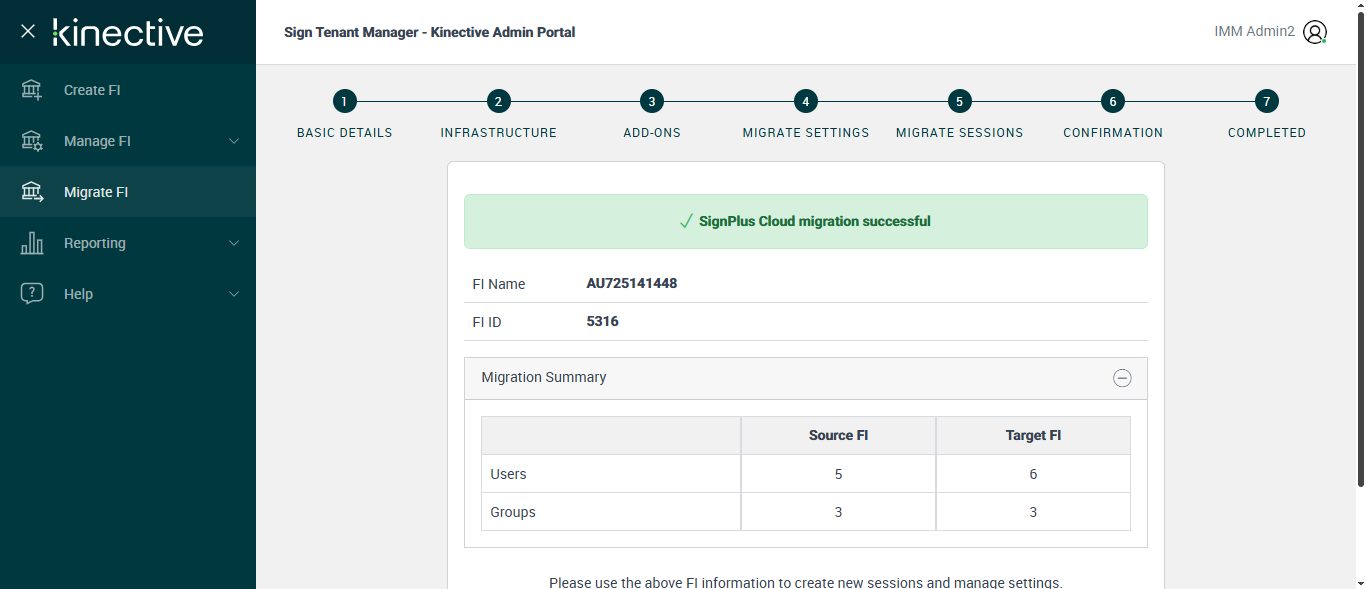The width and height of the screenshot is (1366, 589).
Task: Select Migrate FI in the sidebar
Action: [x=96, y=192]
